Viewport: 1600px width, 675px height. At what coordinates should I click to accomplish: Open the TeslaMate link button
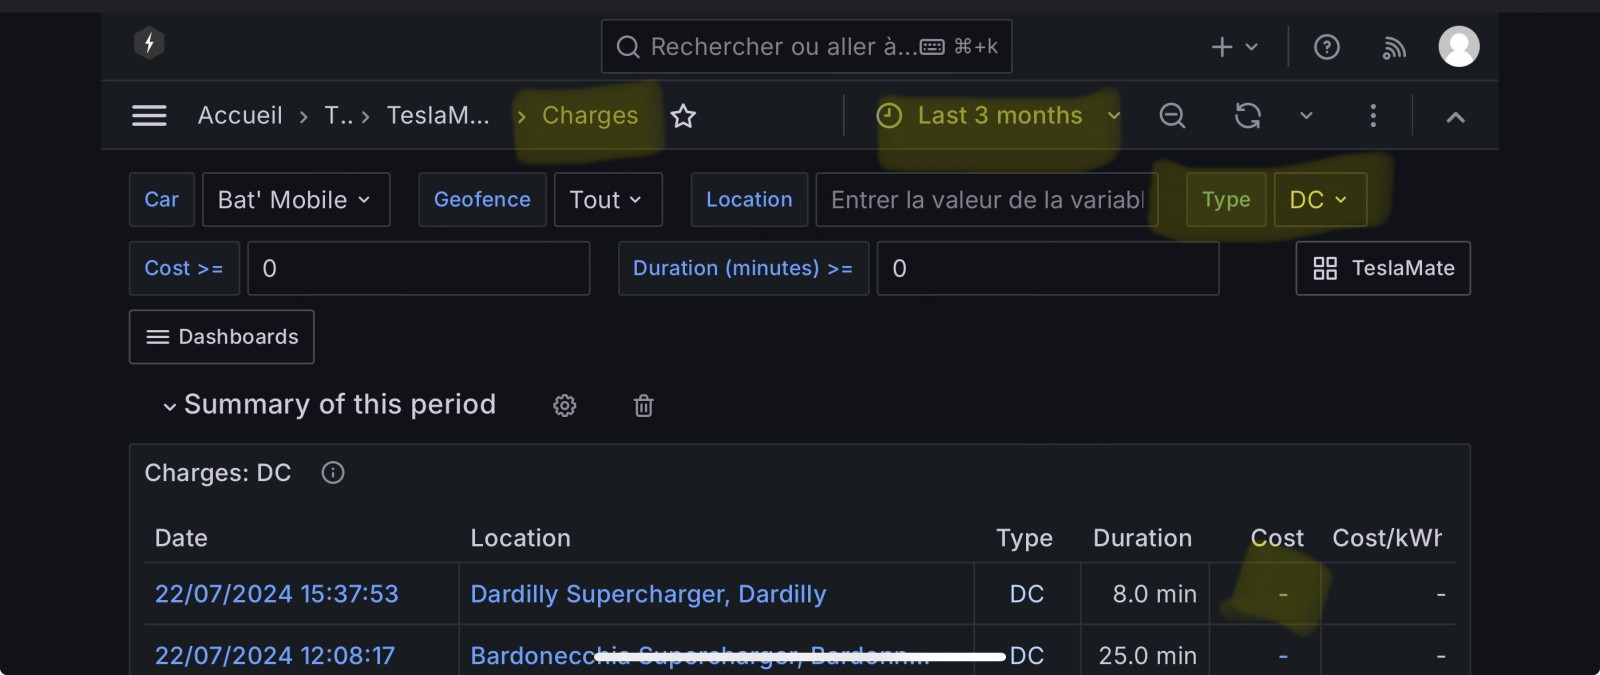click(x=1383, y=268)
